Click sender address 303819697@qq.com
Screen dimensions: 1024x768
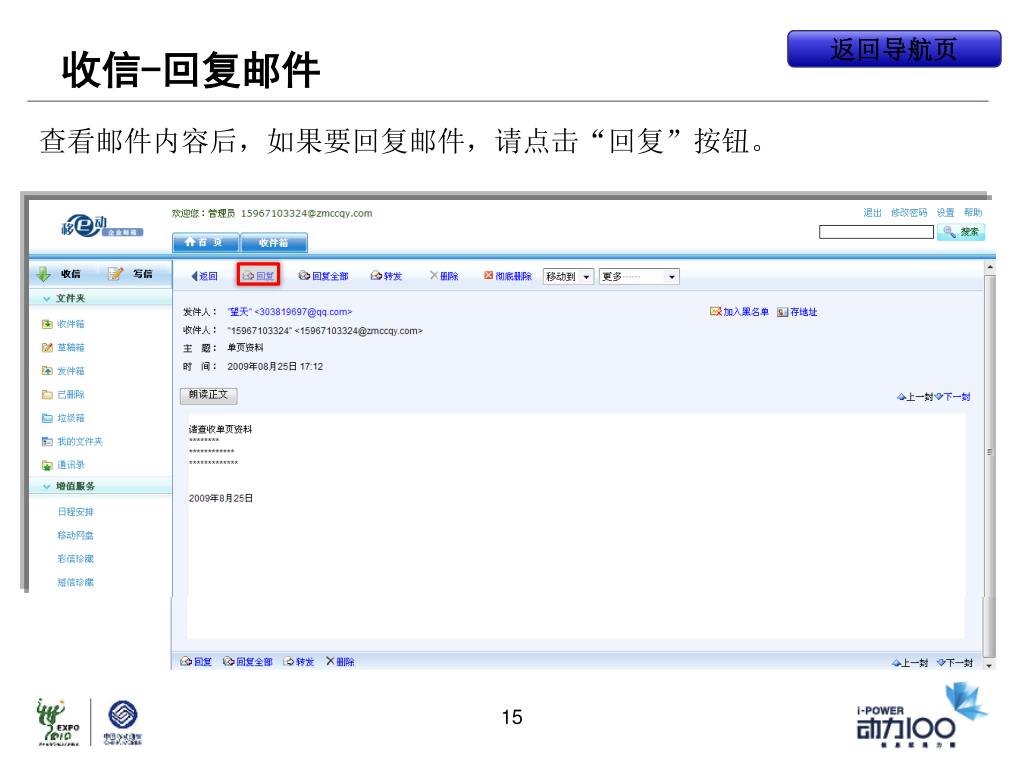[303, 312]
